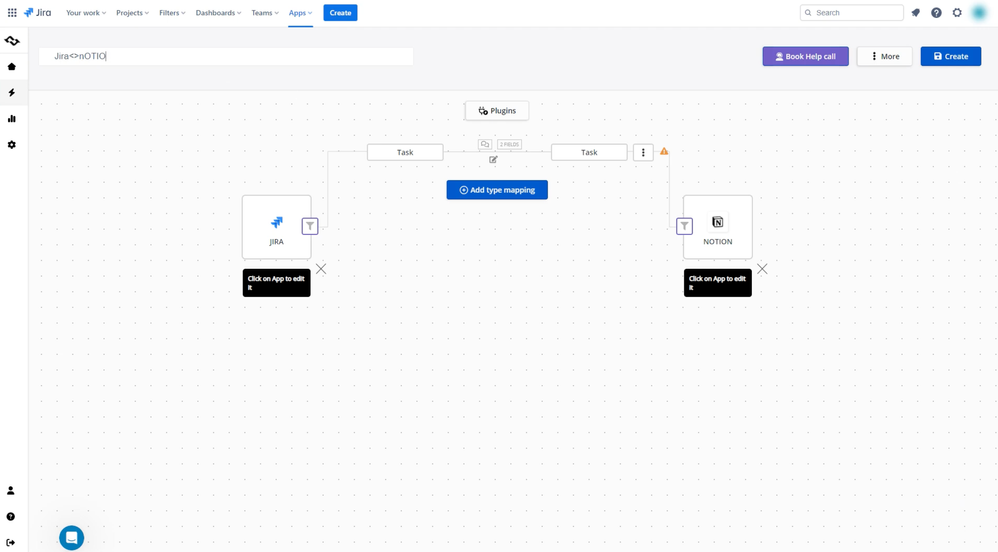The image size is (998, 552).
Task: Expand the Teams menu
Action: [x=265, y=13]
